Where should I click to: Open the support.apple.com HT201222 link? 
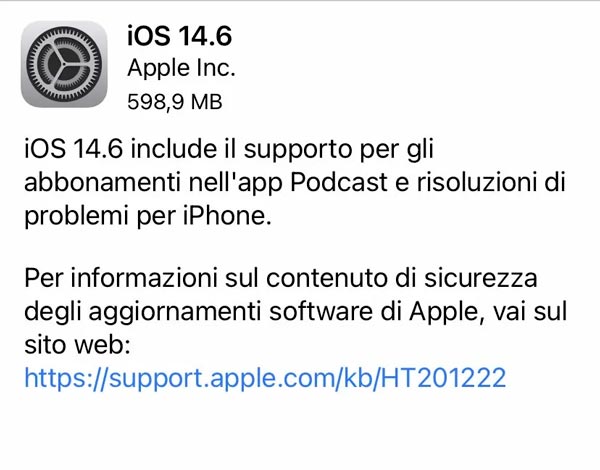265,378
